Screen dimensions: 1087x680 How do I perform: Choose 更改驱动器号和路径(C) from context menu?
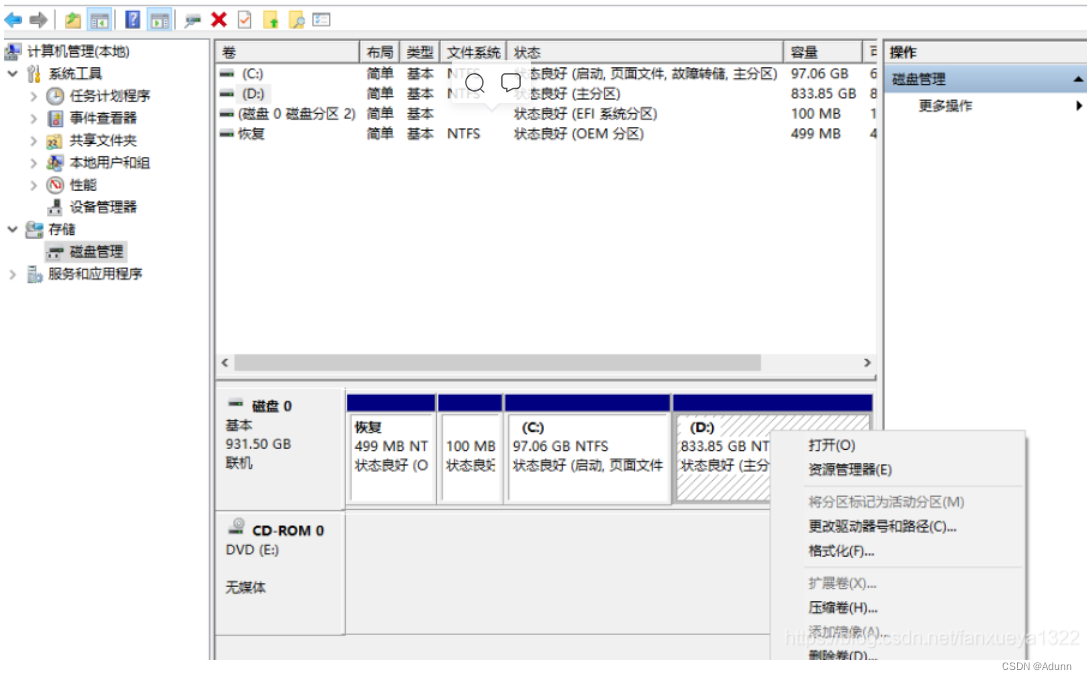click(x=882, y=526)
